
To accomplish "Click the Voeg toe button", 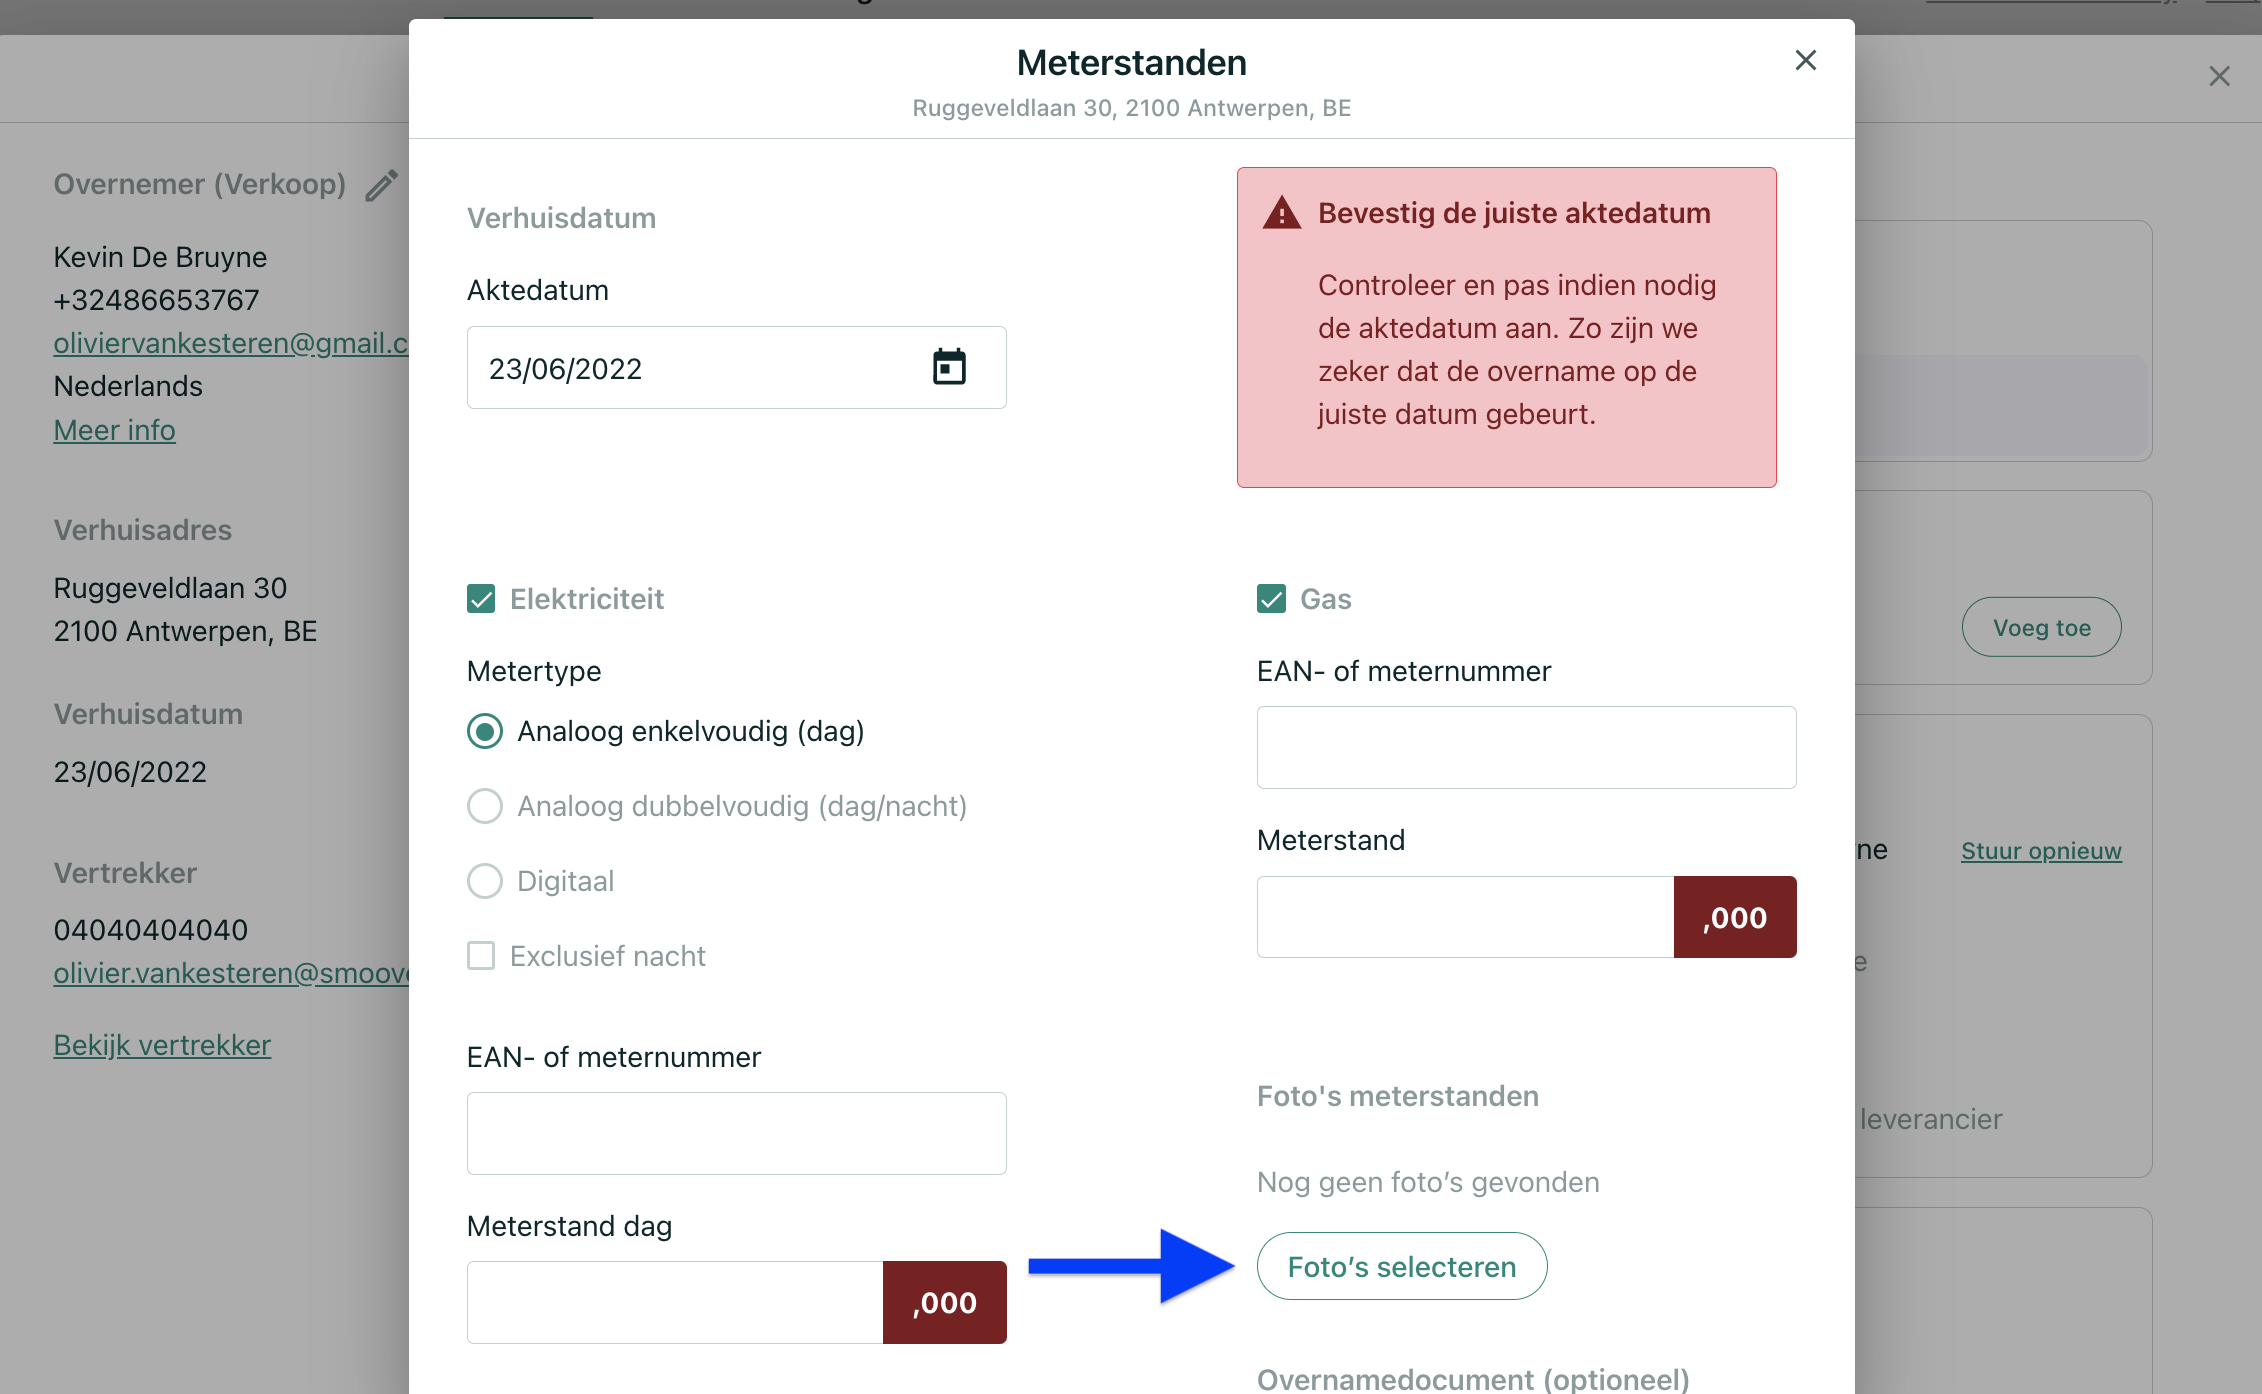I will (x=2041, y=627).
